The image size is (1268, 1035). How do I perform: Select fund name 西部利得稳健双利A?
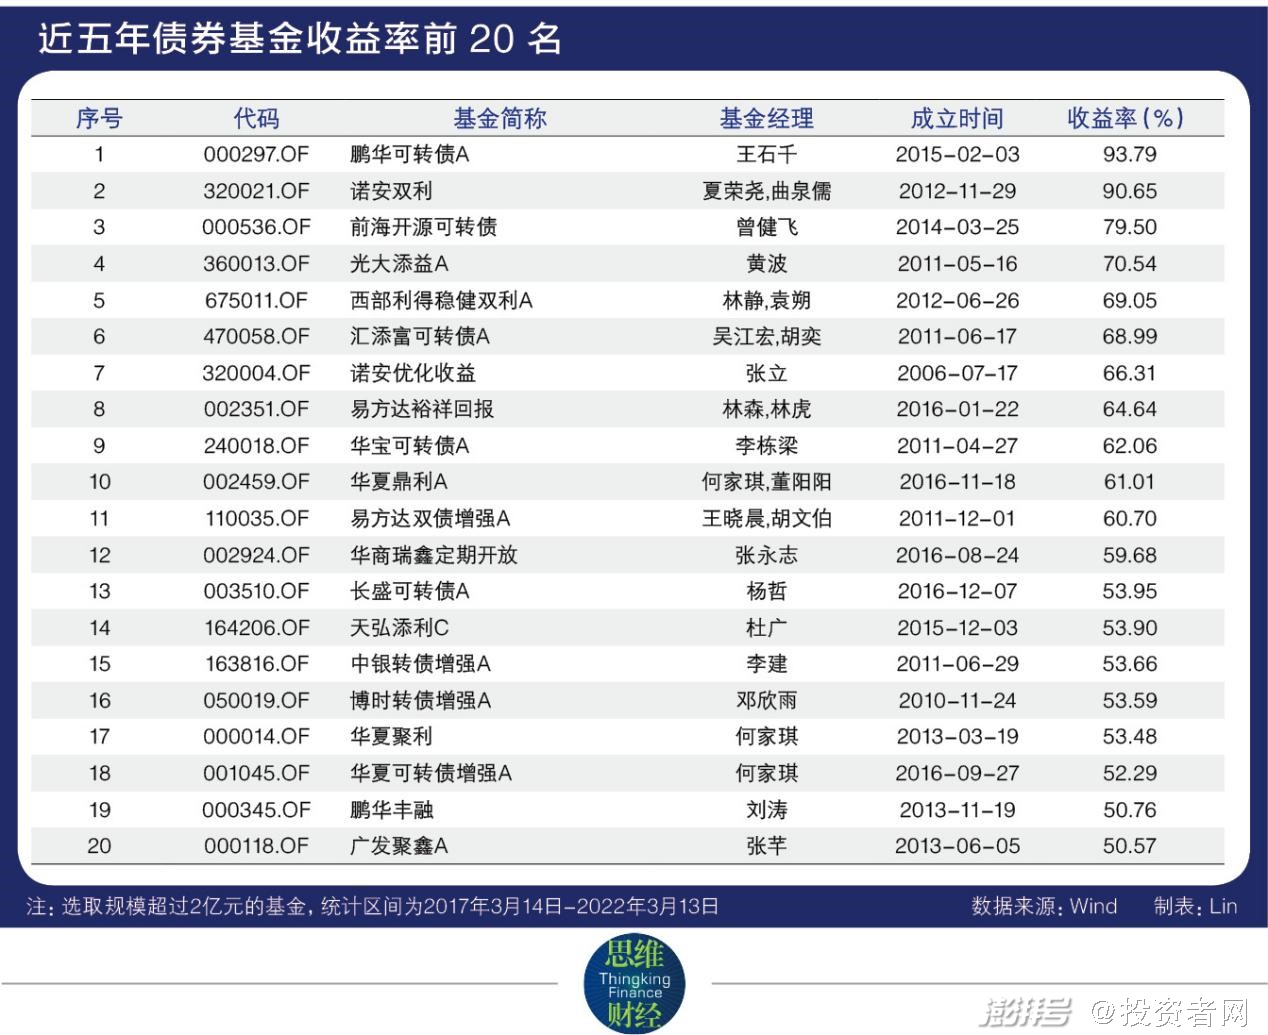[441, 300]
